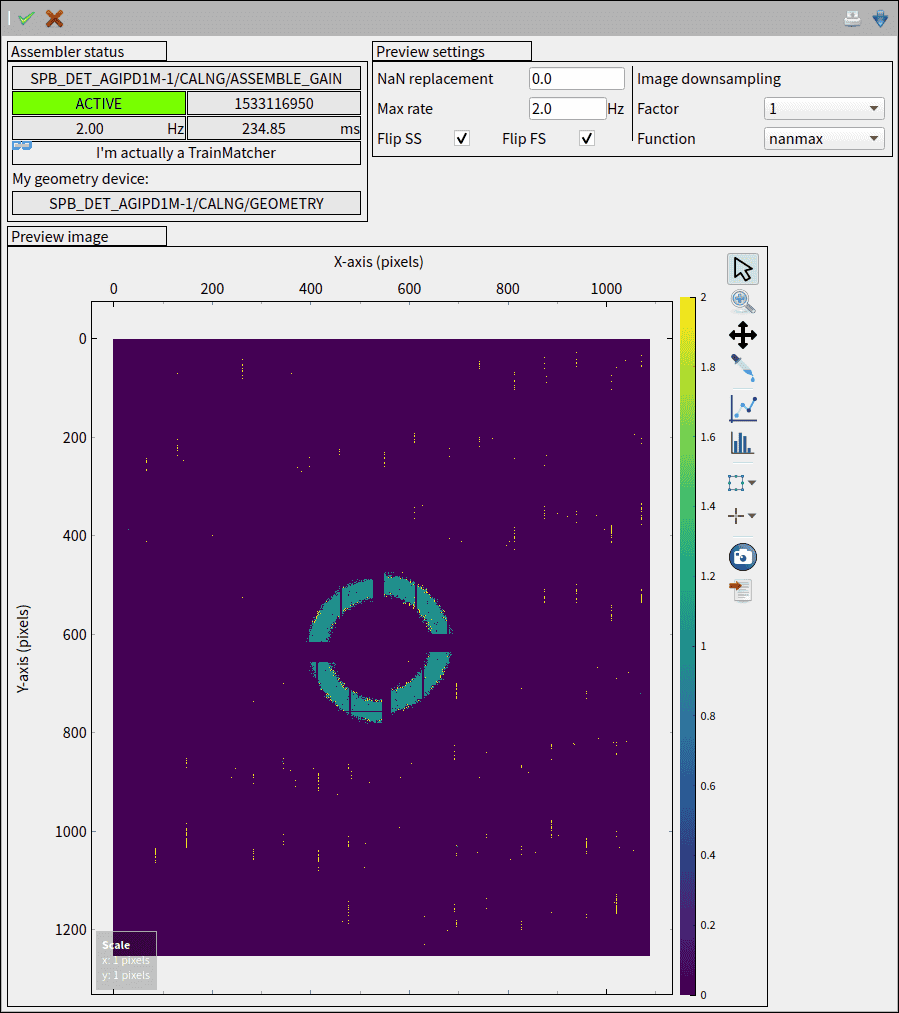Image resolution: width=899 pixels, height=1013 pixels.
Task: Activate the magnifier zoom tool
Action: pyautogui.click(x=743, y=302)
